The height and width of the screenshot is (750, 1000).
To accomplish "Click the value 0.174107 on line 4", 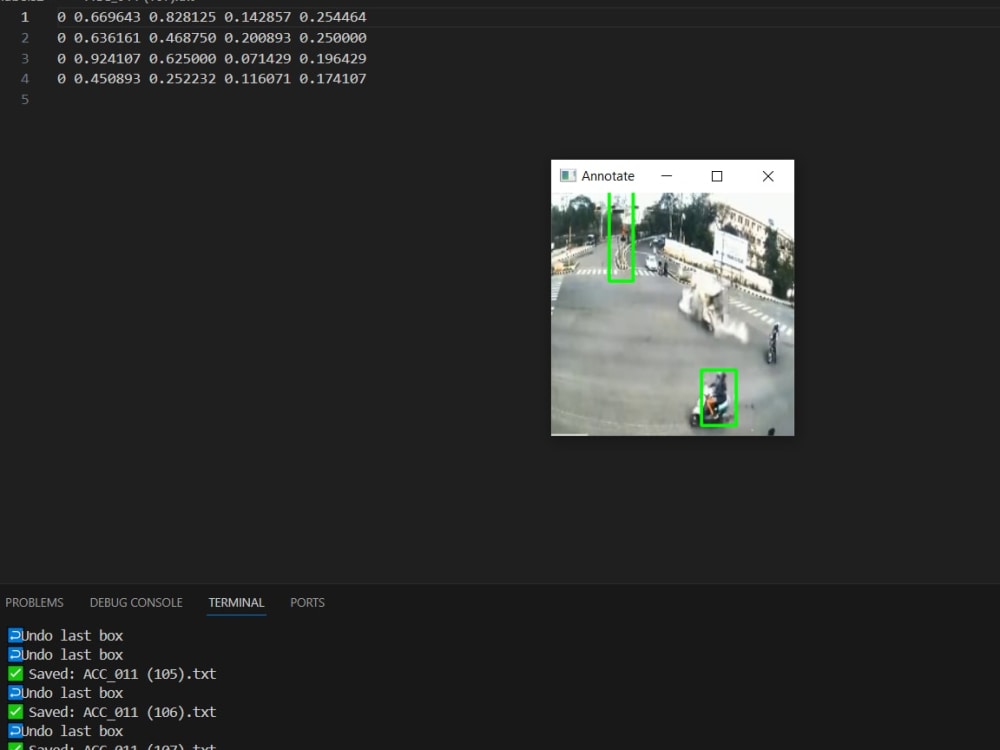I will click(x=333, y=79).
